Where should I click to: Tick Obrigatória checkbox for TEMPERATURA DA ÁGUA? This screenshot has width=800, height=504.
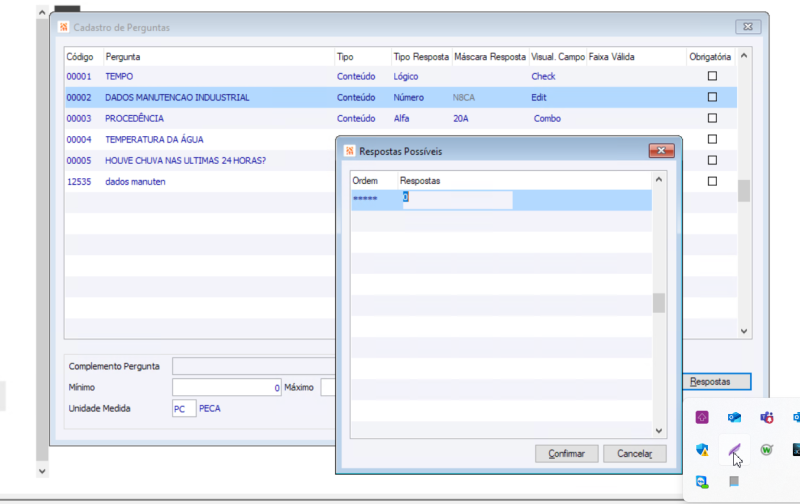[712, 139]
